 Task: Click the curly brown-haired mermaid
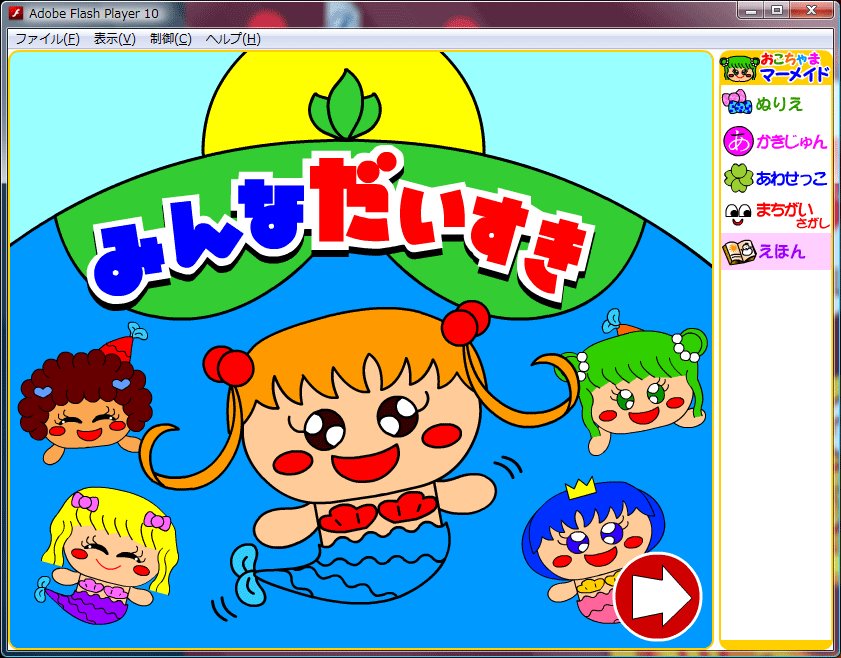(x=86, y=394)
